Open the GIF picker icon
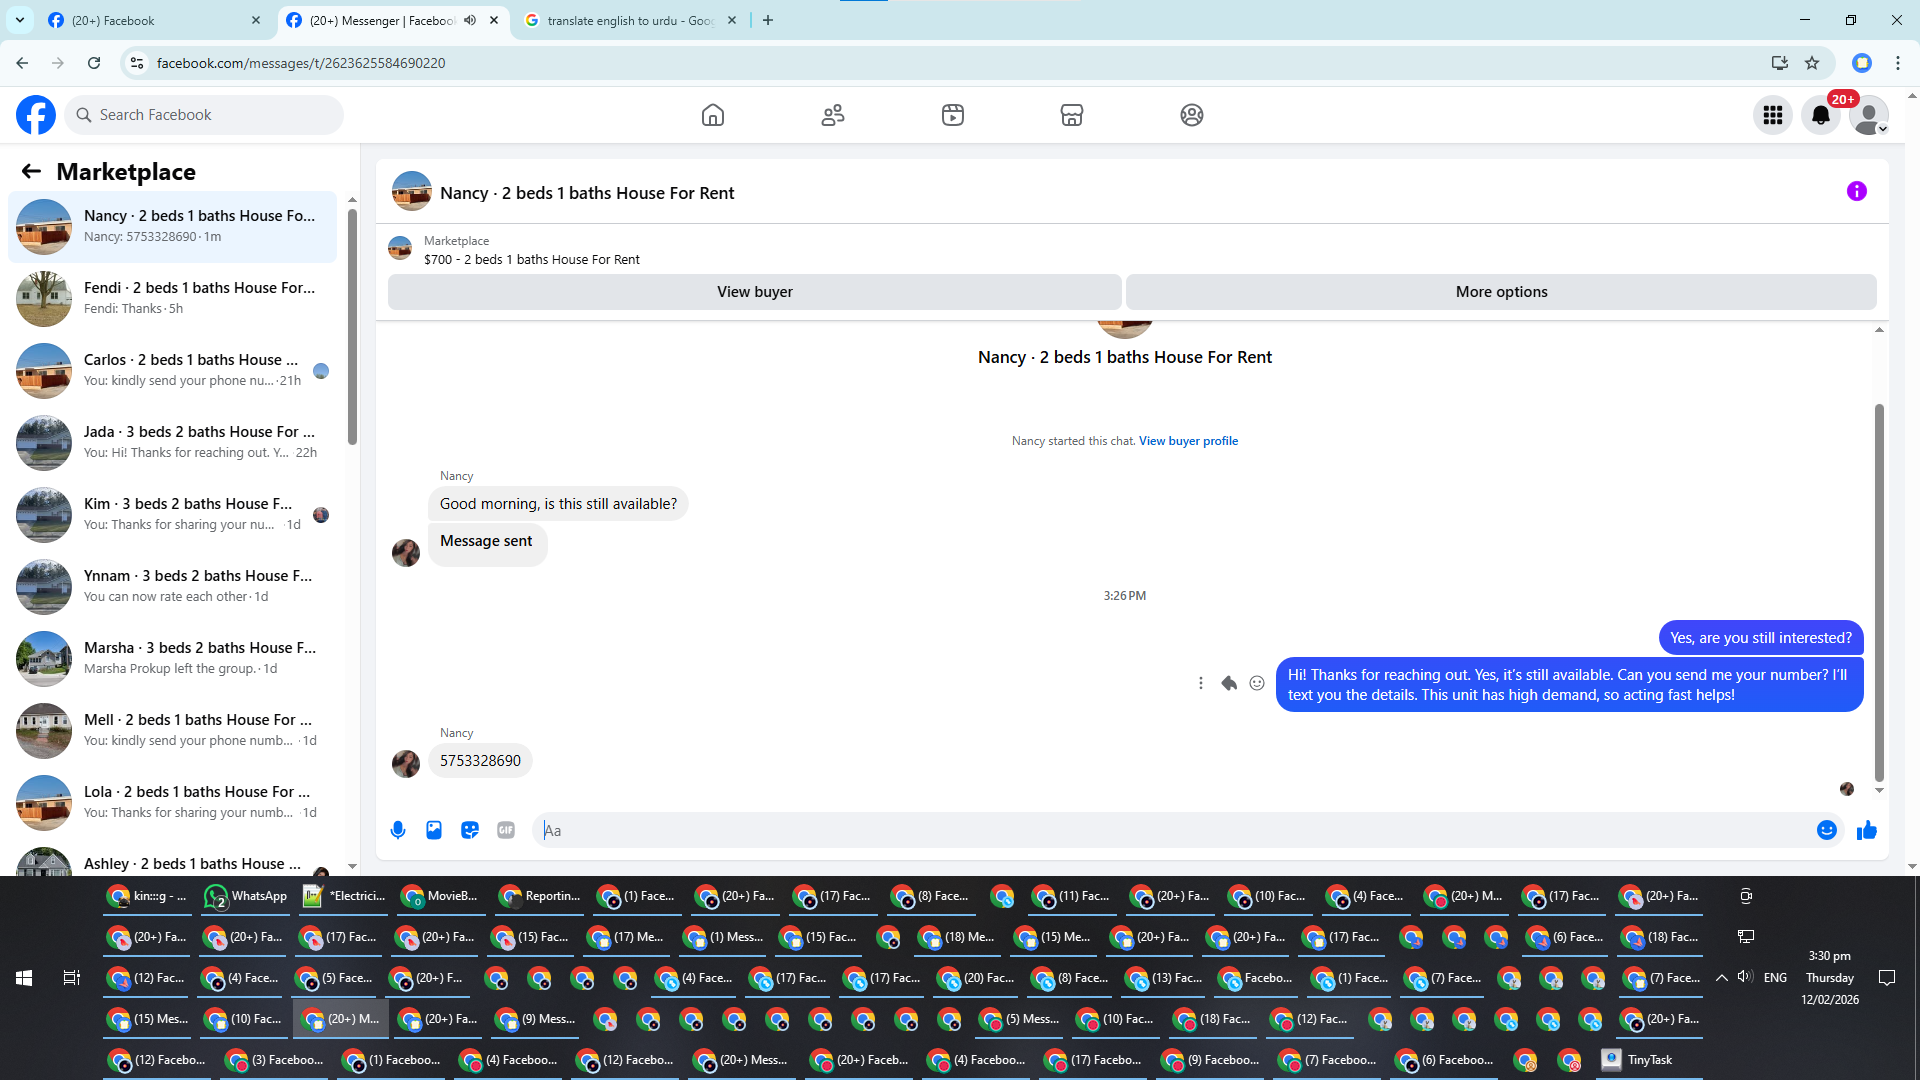This screenshot has height=1080, width=1920. click(506, 830)
